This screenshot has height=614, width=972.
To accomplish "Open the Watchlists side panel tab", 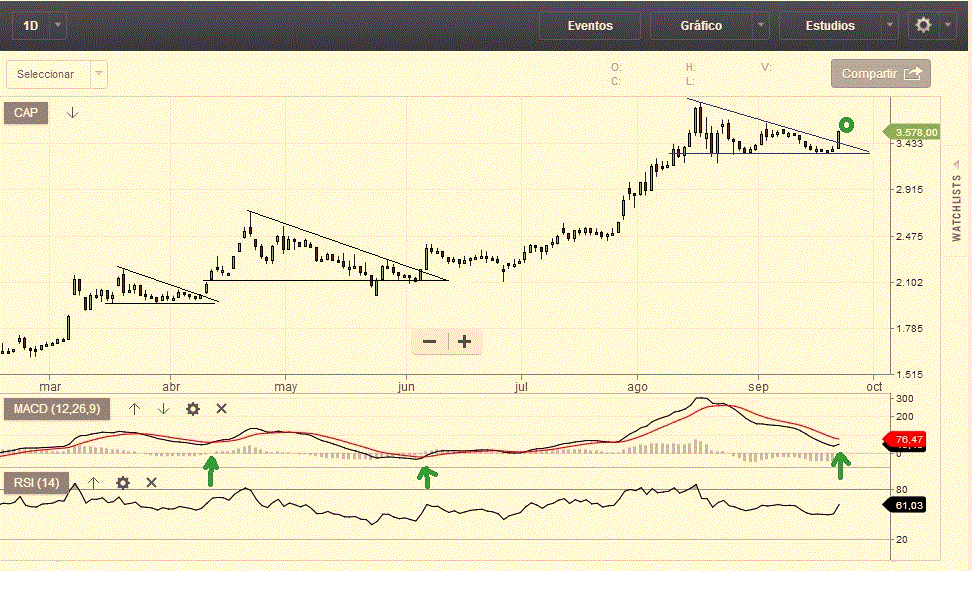I will (956, 202).
